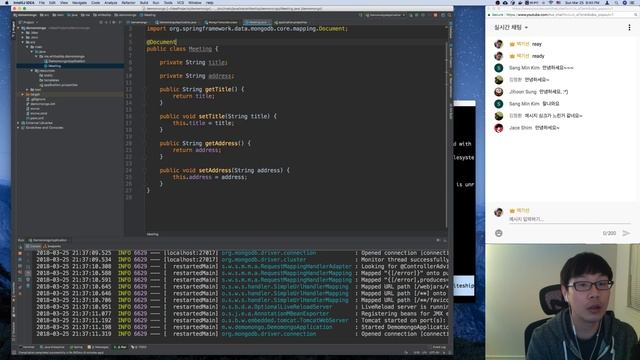
Task: Click the @Document annotation in the editor
Action: [162, 42]
